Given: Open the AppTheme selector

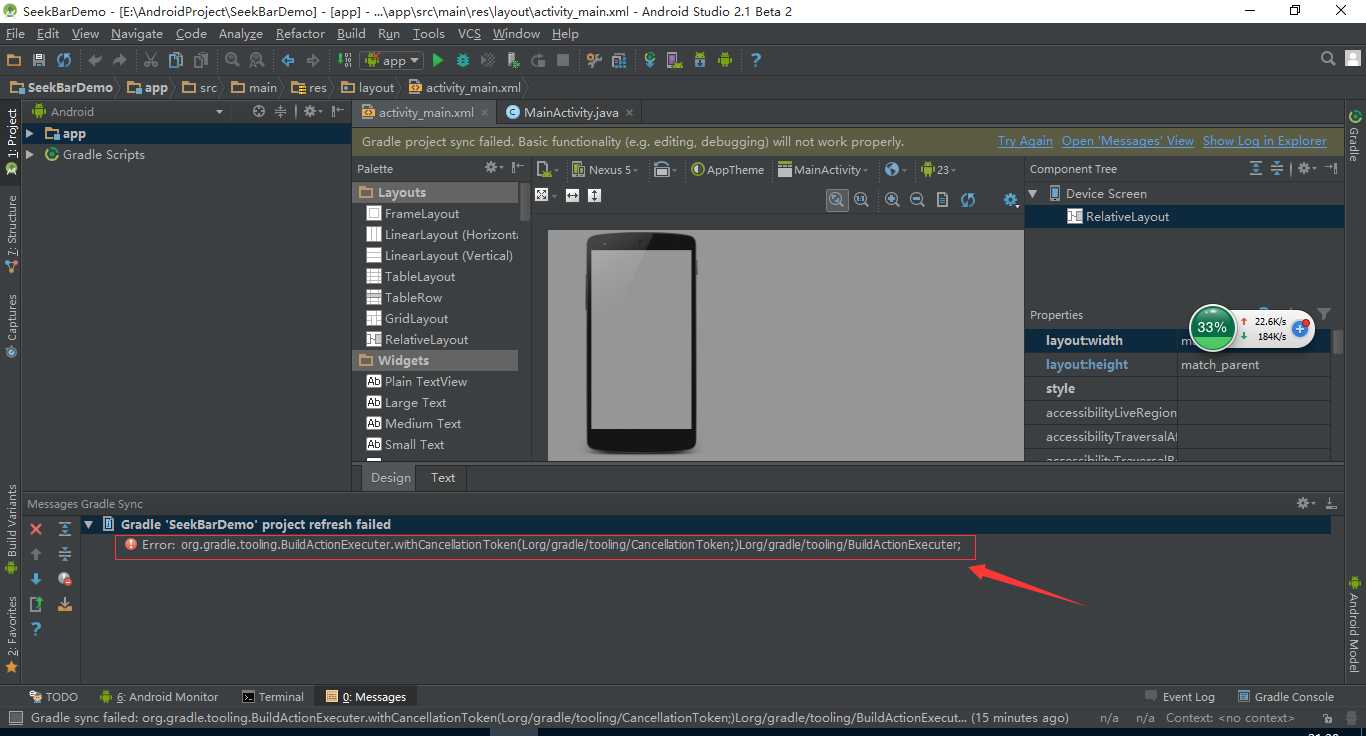Looking at the screenshot, I should click(728, 170).
